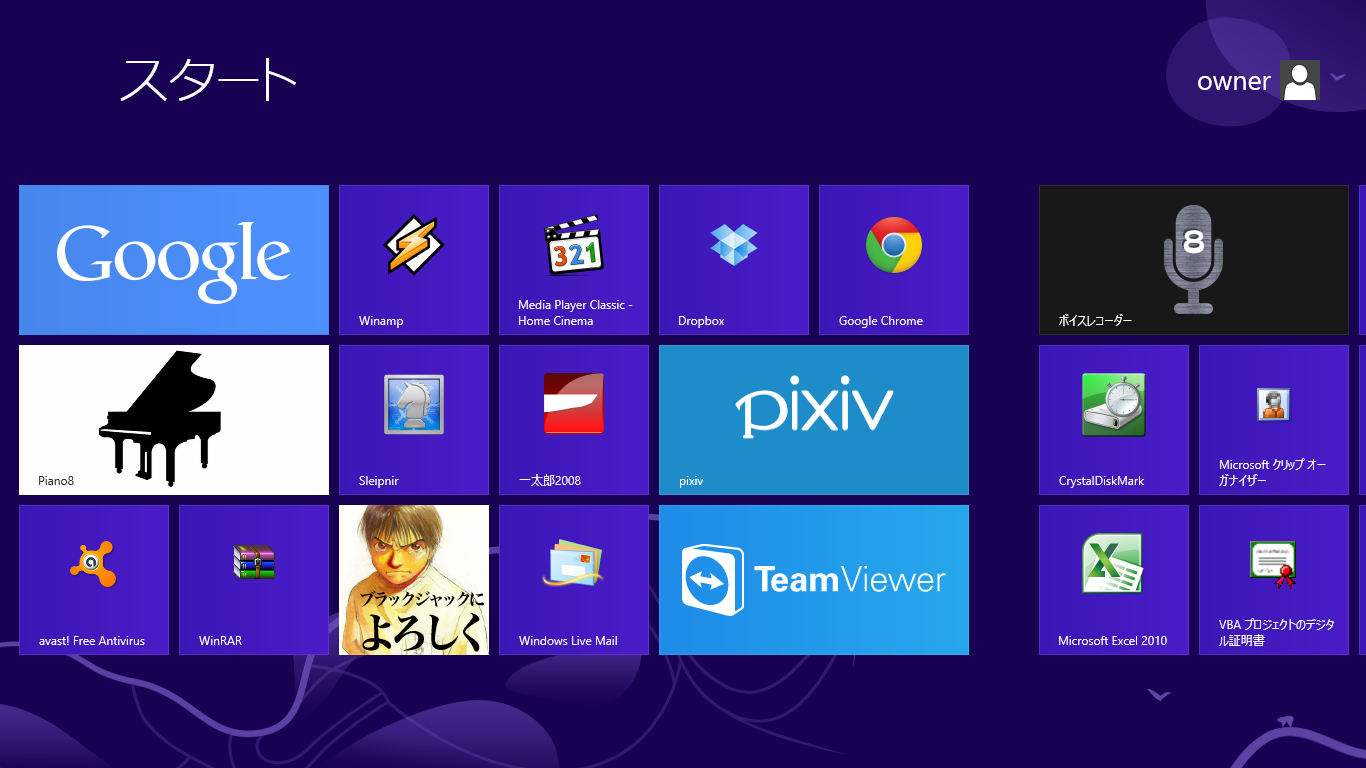The image size is (1366, 768).
Task: Launch Windows Live Mail tile
Action: pyautogui.click(x=574, y=580)
